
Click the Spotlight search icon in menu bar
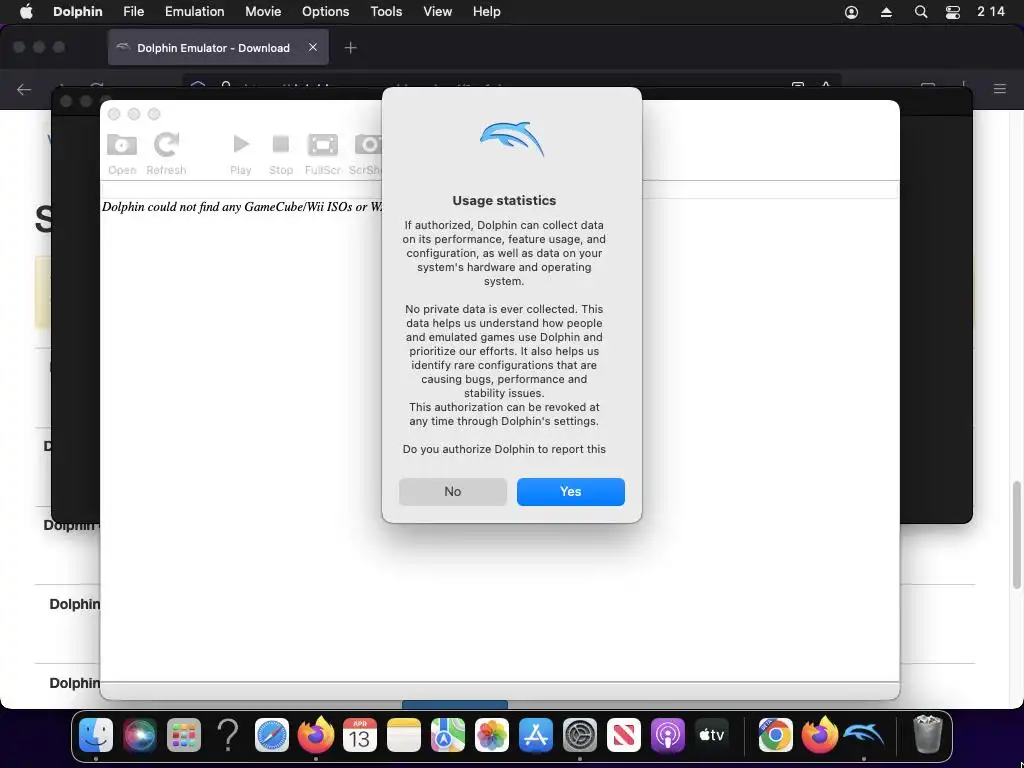921,12
